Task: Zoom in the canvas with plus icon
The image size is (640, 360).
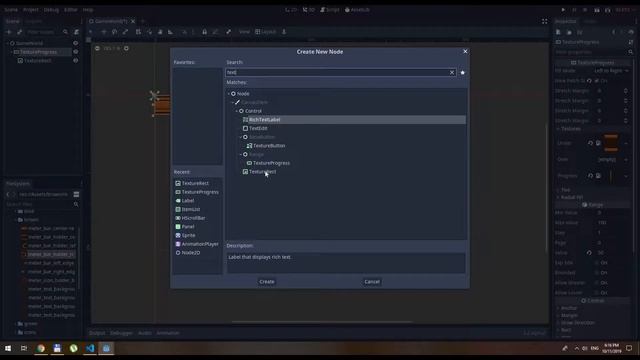Action: tap(126, 48)
